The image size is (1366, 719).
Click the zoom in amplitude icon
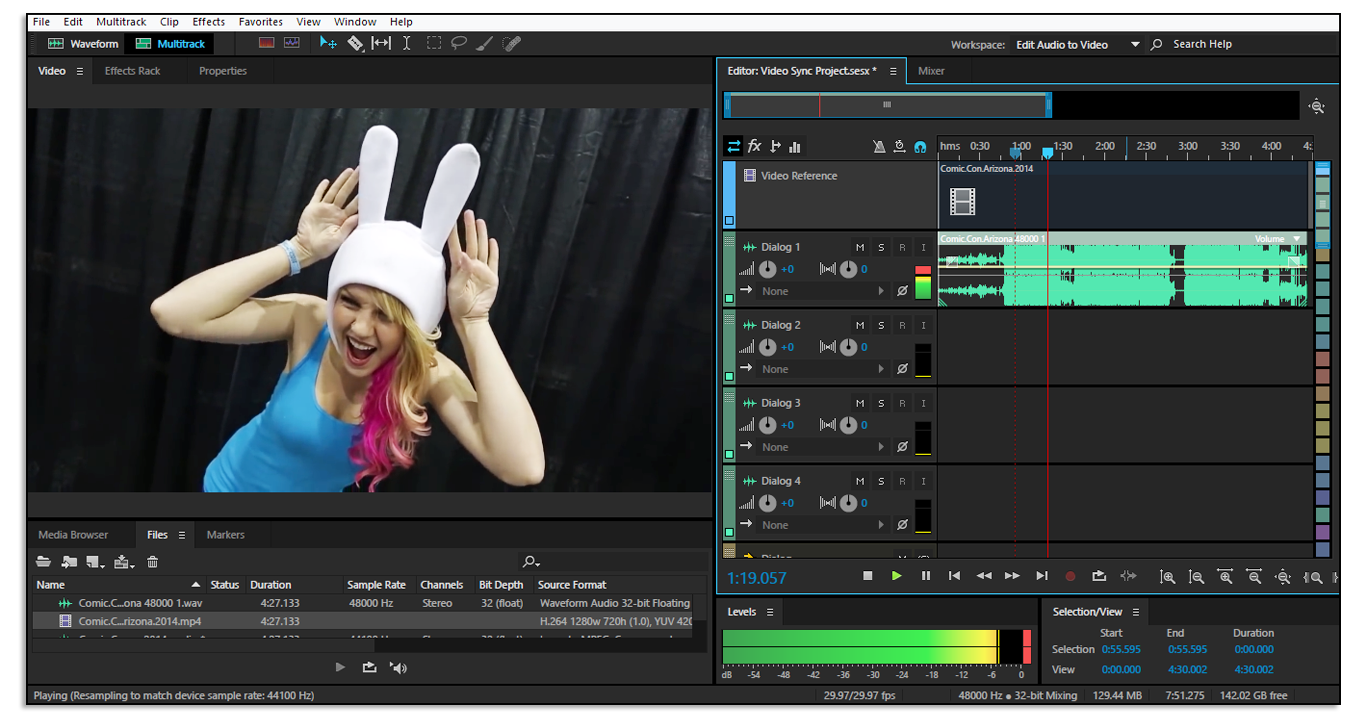pyautogui.click(x=1167, y=576)
